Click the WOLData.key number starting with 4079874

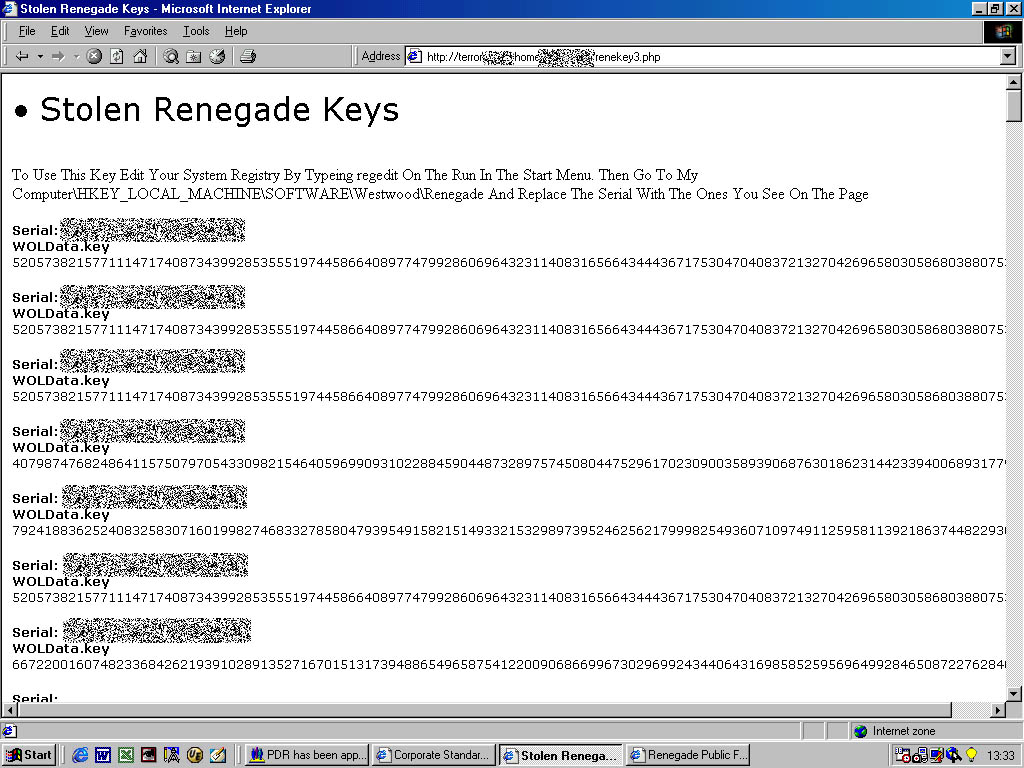[x=509, y=464]
